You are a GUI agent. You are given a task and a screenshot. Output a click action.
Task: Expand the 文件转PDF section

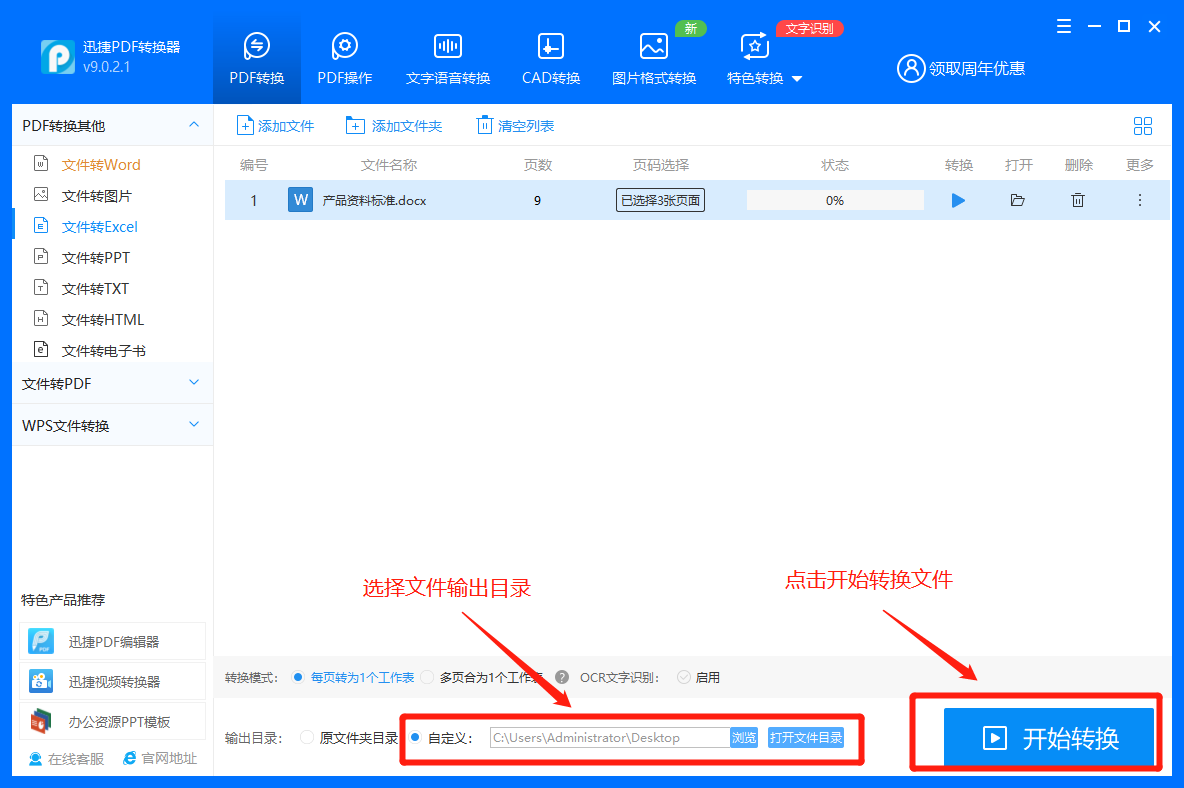tap(194, 383)
